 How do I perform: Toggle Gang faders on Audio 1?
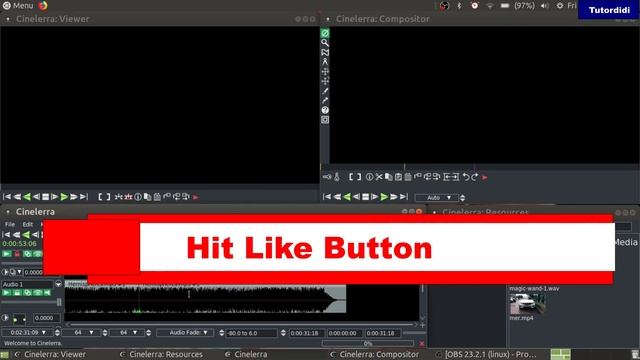(27, 293)
